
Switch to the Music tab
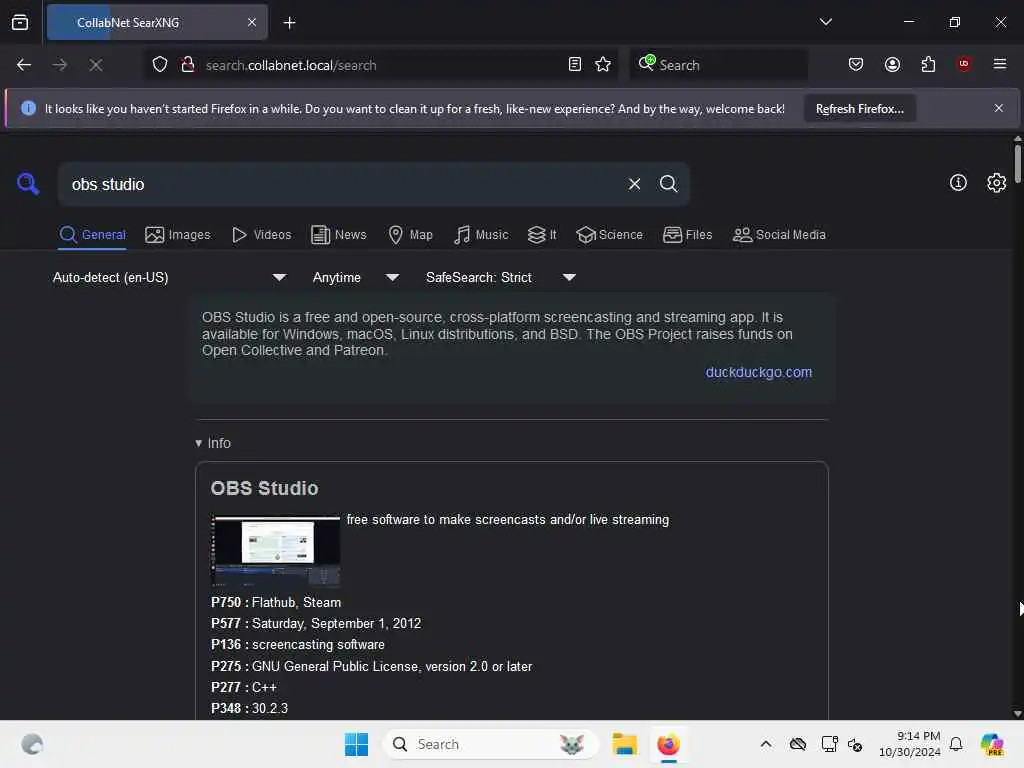(481, 234)
